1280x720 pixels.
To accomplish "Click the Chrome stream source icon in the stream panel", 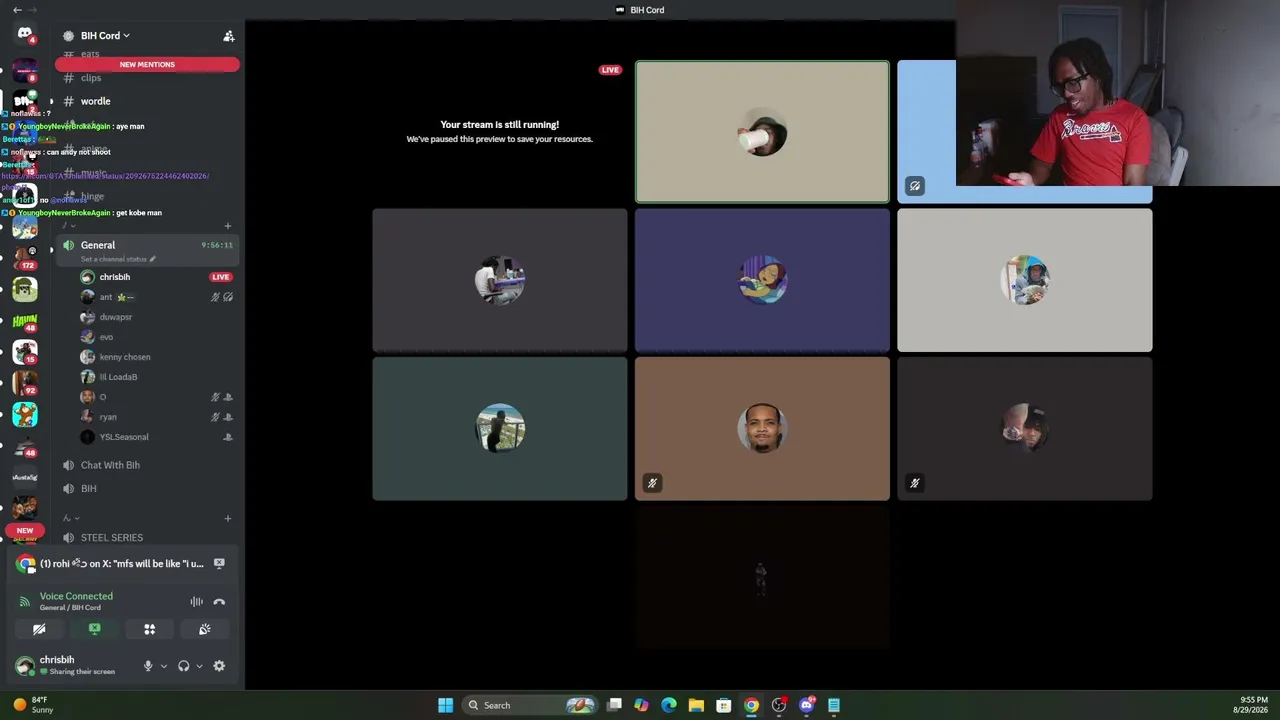I will 26,564.
